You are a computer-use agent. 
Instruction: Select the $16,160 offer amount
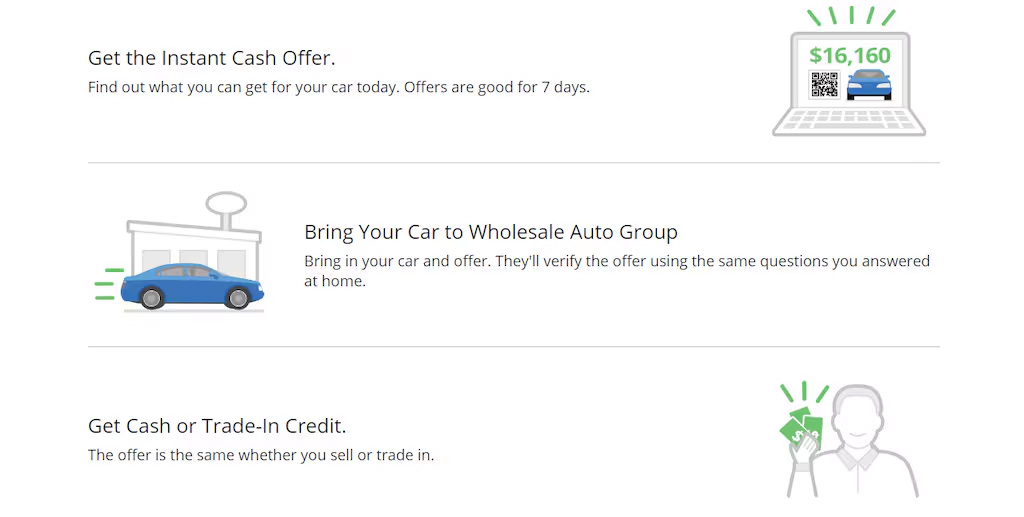850,56
